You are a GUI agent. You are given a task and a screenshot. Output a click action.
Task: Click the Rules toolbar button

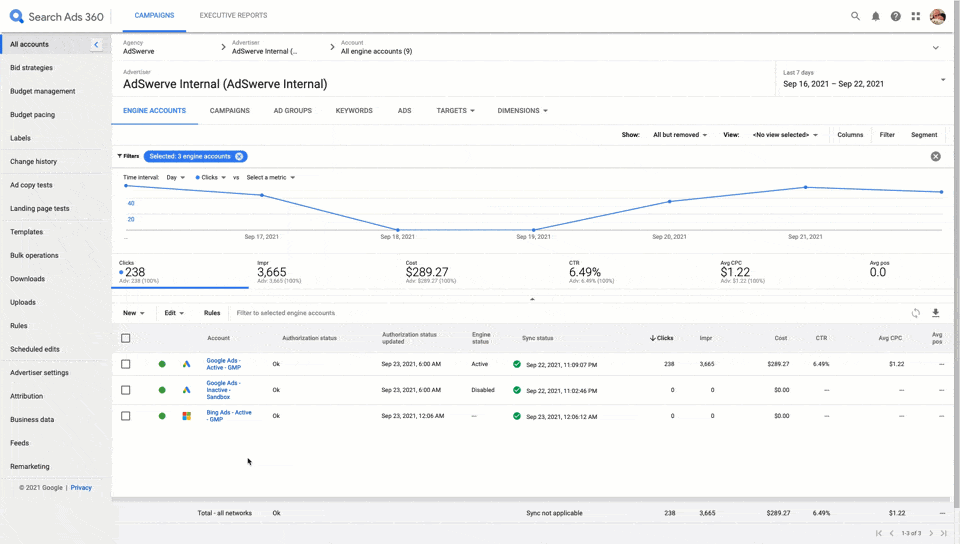tap(212, 313)
